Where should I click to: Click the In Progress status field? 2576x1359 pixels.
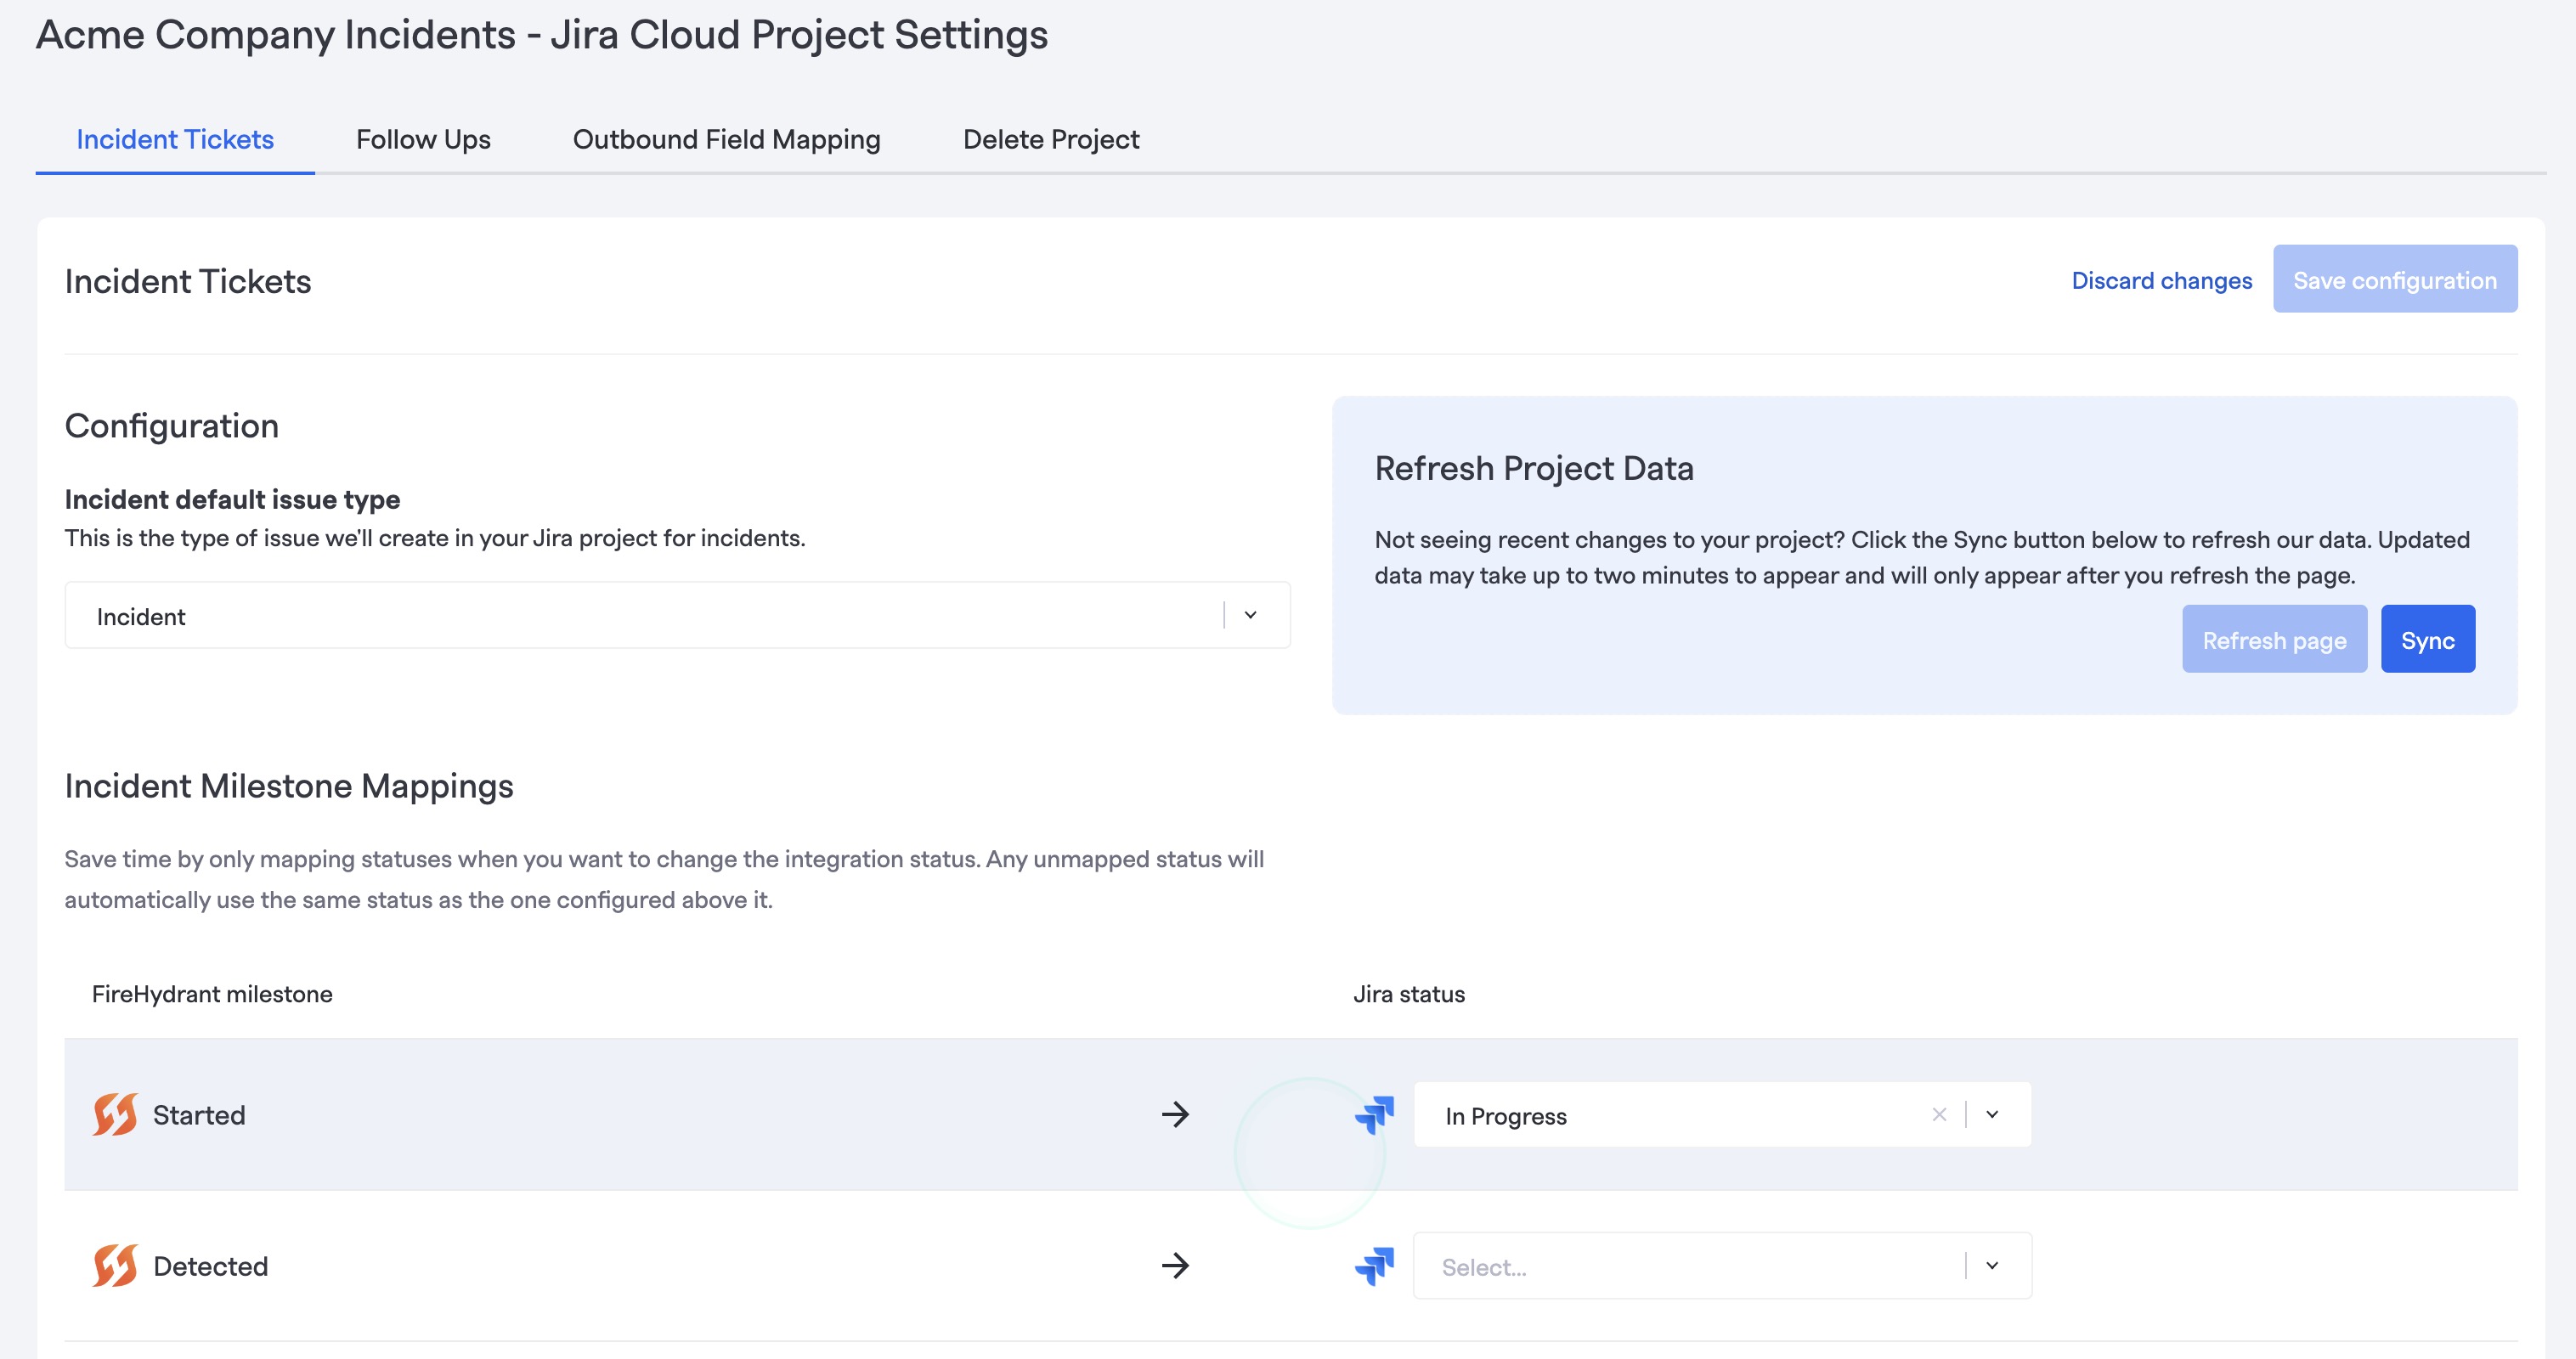(1722, 1114)
